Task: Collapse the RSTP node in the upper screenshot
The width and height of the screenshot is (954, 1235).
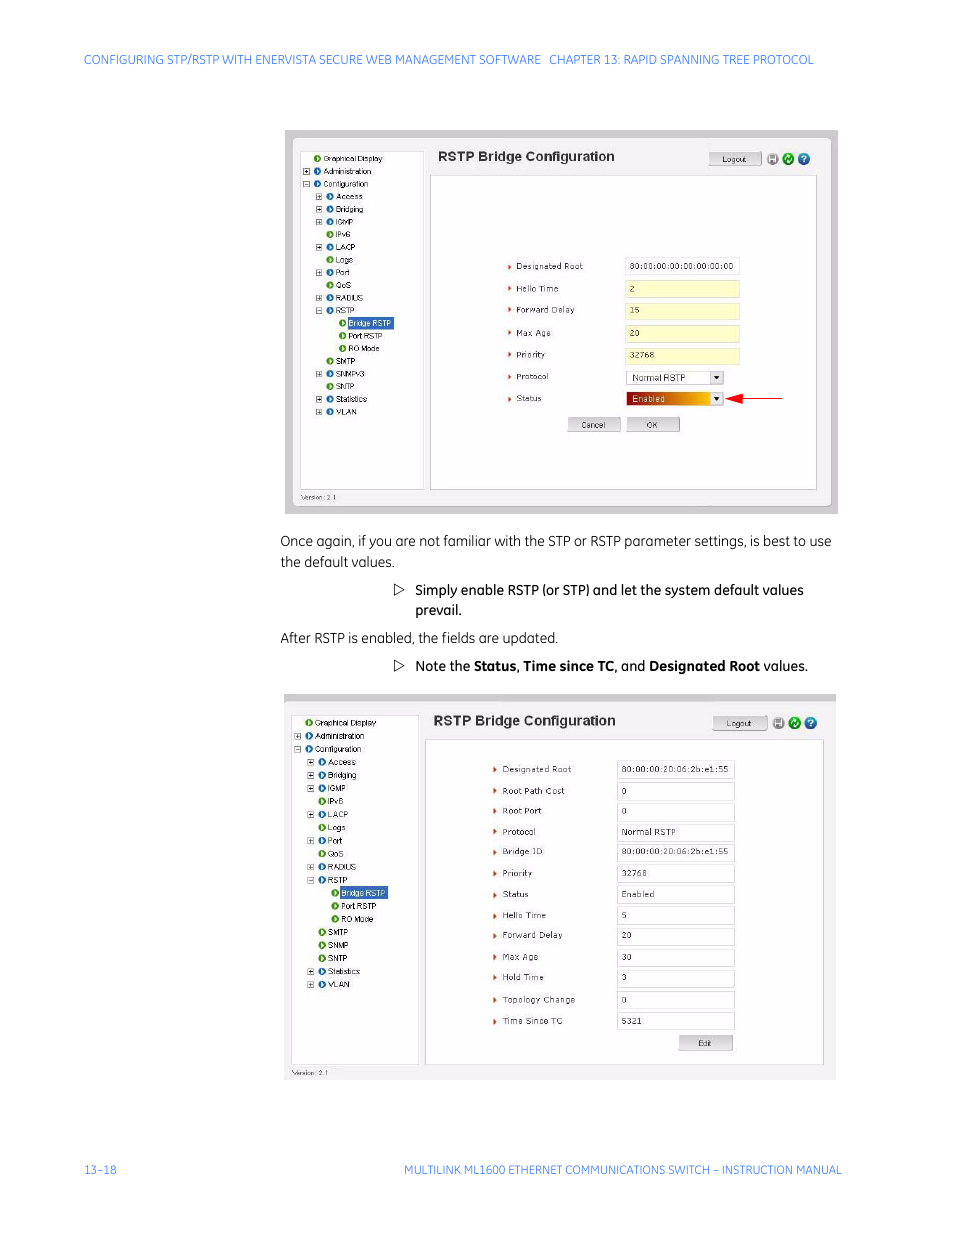Action: 319,311
